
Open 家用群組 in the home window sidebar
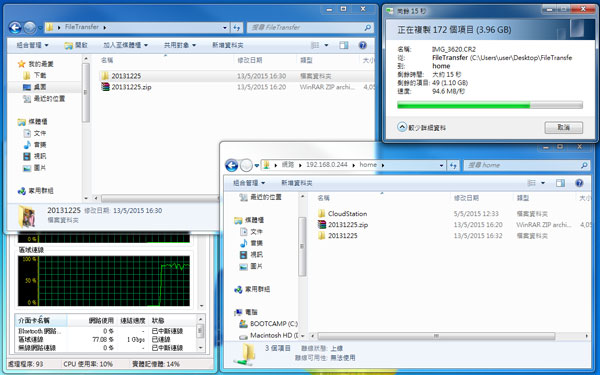pos(252,289)
